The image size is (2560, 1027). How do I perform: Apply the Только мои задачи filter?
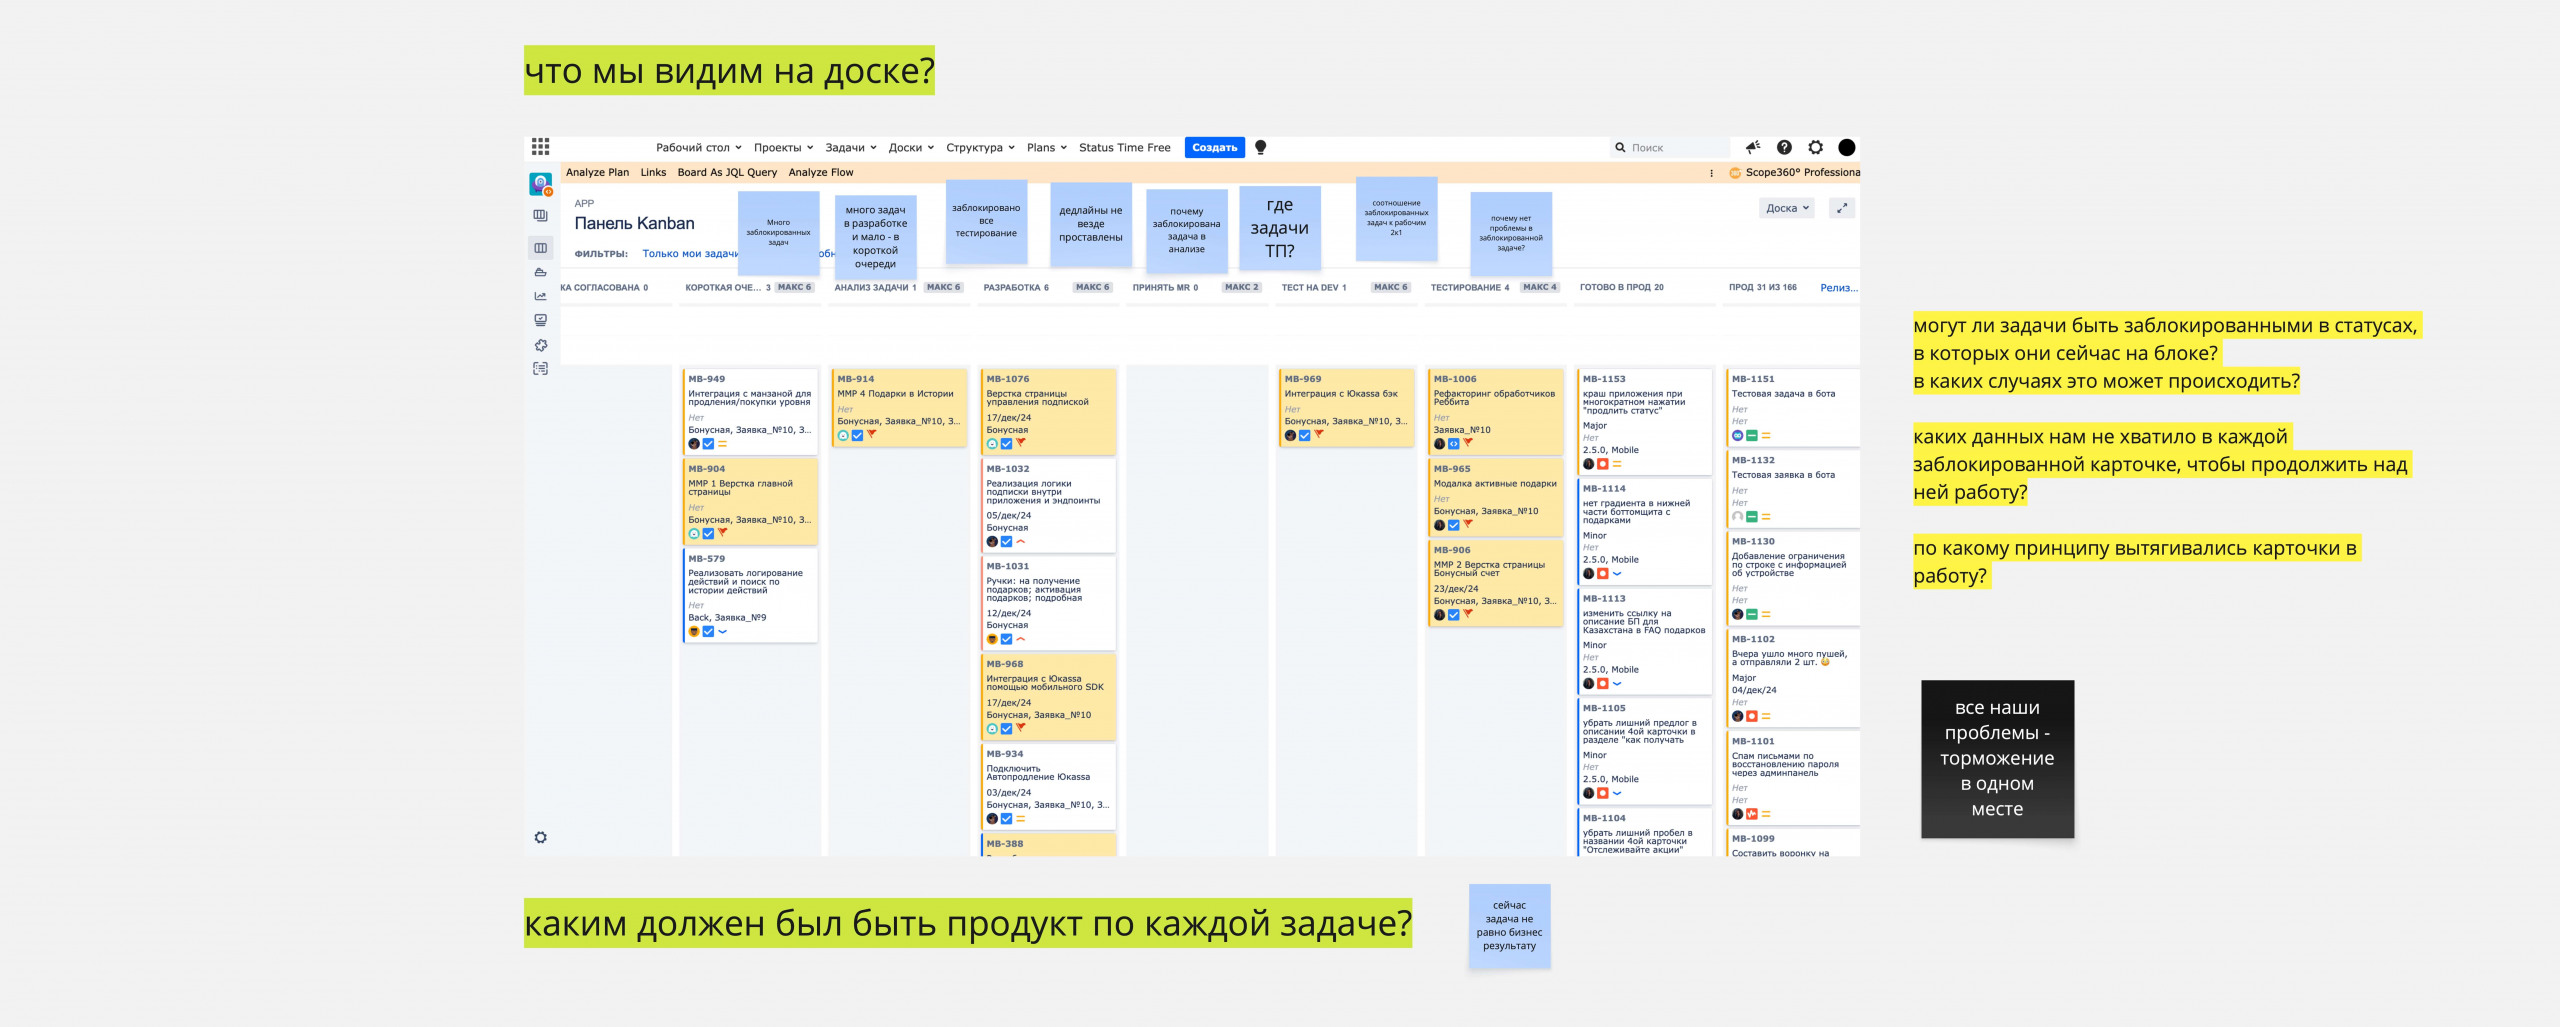[689, 254]
